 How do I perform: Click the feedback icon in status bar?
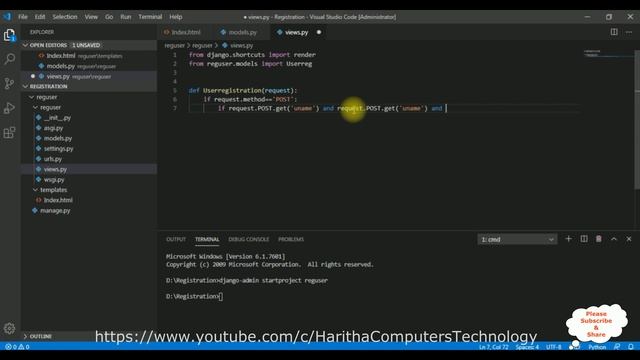[x=617, y=347]
